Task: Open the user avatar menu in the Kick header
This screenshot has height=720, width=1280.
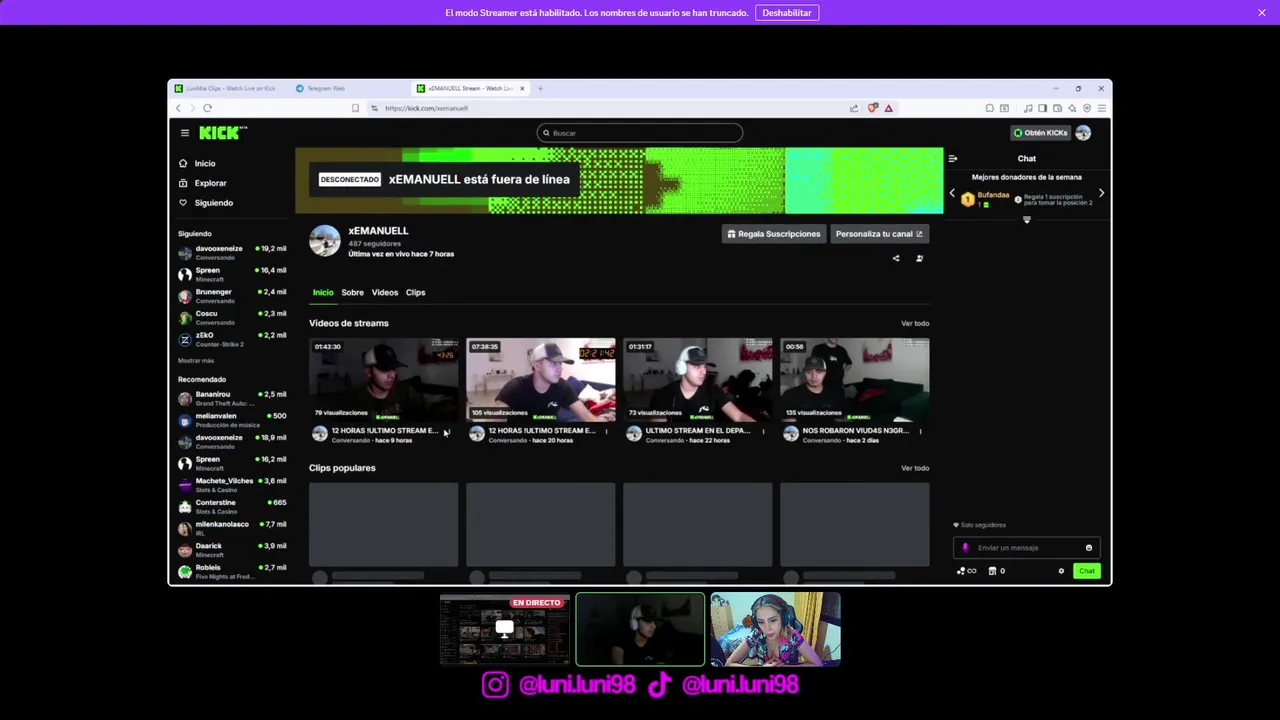Action: pos(1083,133)
